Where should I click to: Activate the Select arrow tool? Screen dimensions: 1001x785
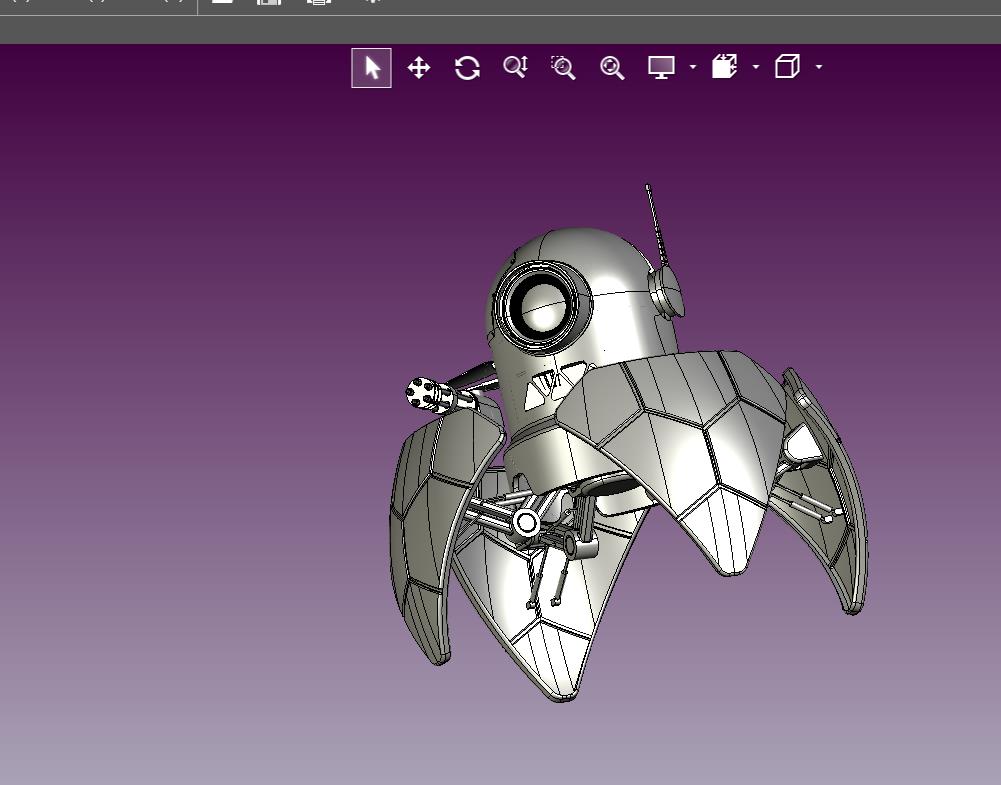tap(372, 68)
